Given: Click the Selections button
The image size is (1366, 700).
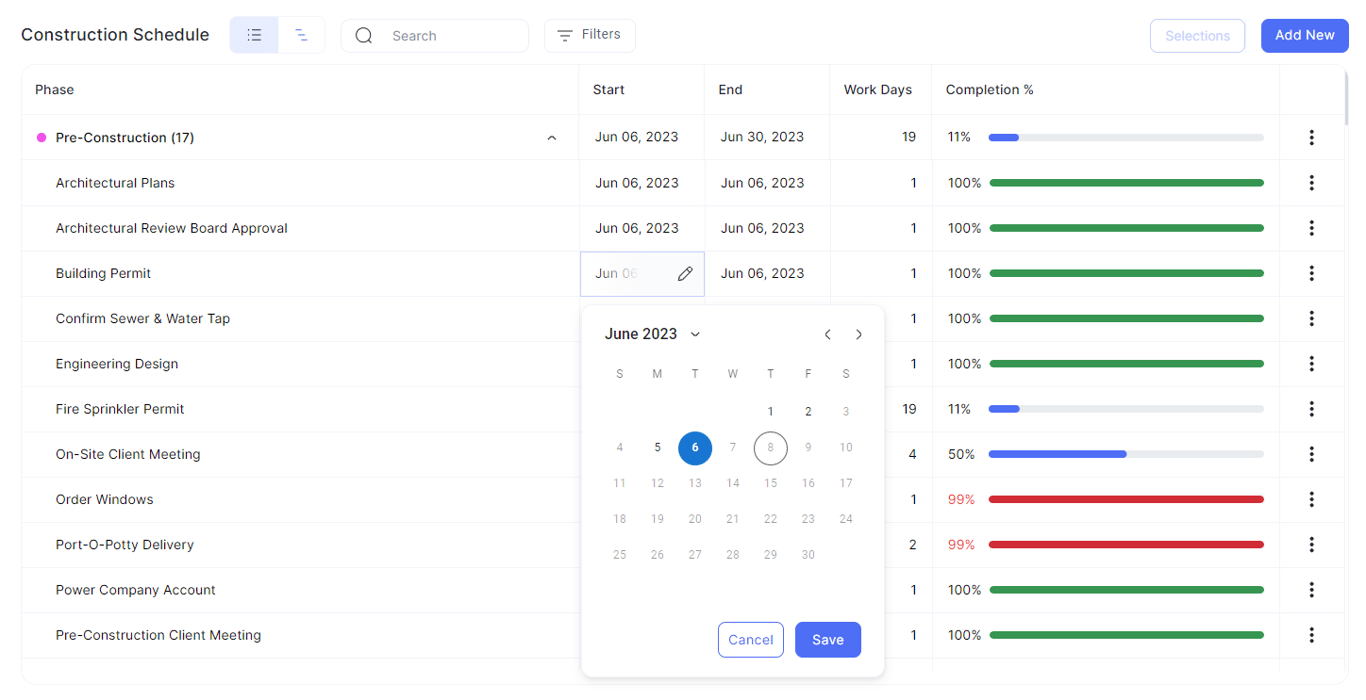Looking at the screenshot, I should tap(1197, 35).
